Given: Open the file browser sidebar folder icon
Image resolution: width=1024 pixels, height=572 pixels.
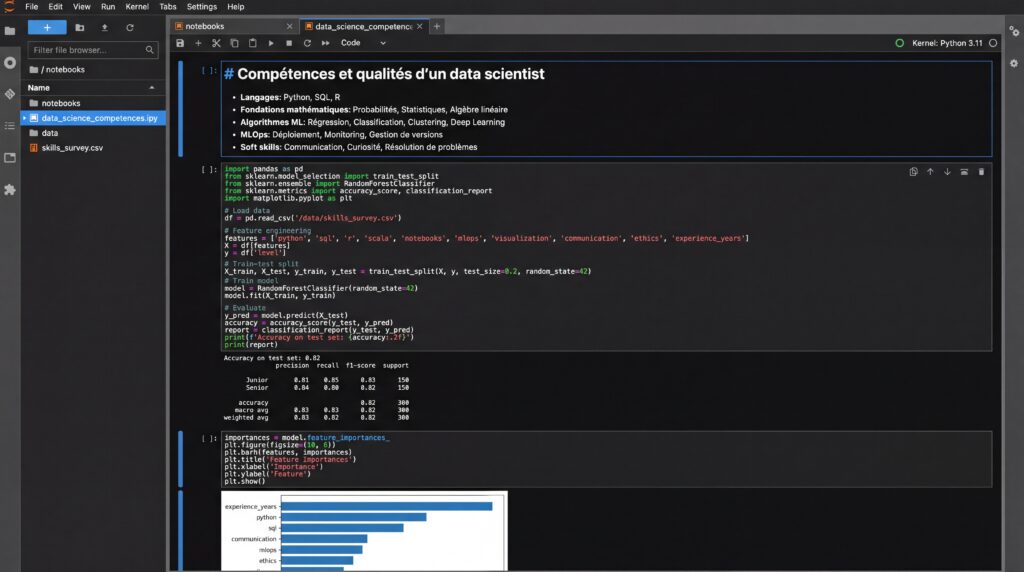Looking at the screenshot, I should (10, 31).
